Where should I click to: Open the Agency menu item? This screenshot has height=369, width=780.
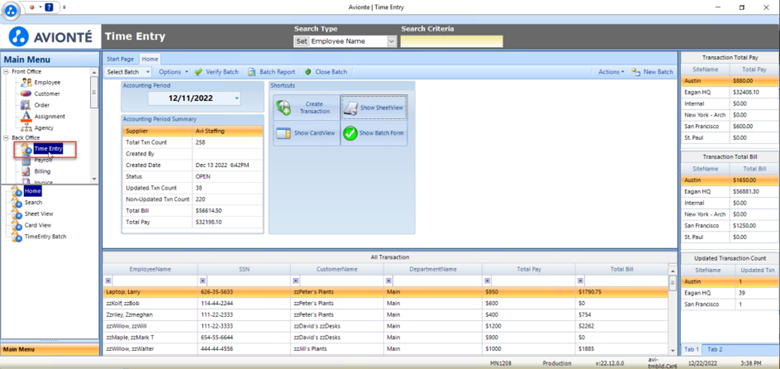[x=44, y=128]
